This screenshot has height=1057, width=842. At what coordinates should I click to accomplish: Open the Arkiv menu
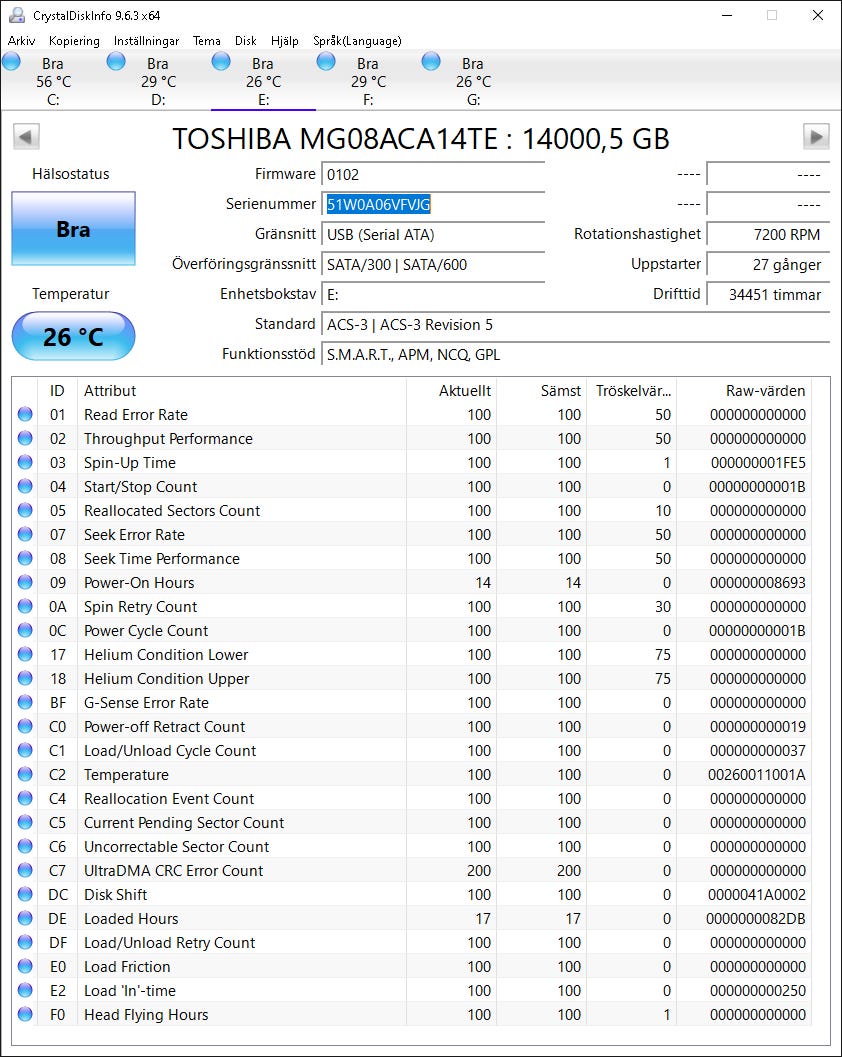pos(22,41)
